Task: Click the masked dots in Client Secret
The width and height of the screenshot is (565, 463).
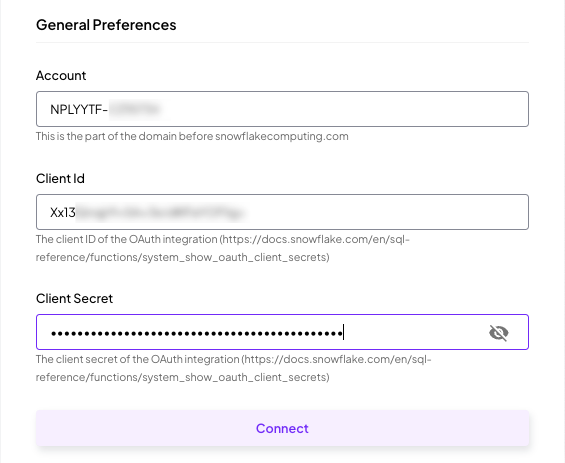Action: (x=196, y=334)
